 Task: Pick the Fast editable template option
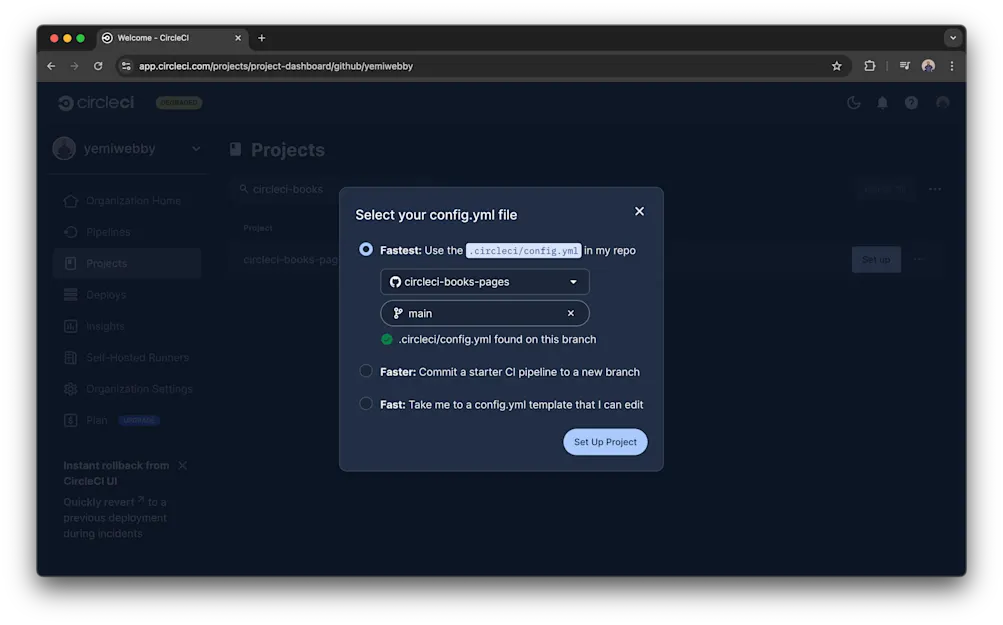pos(366,404)
